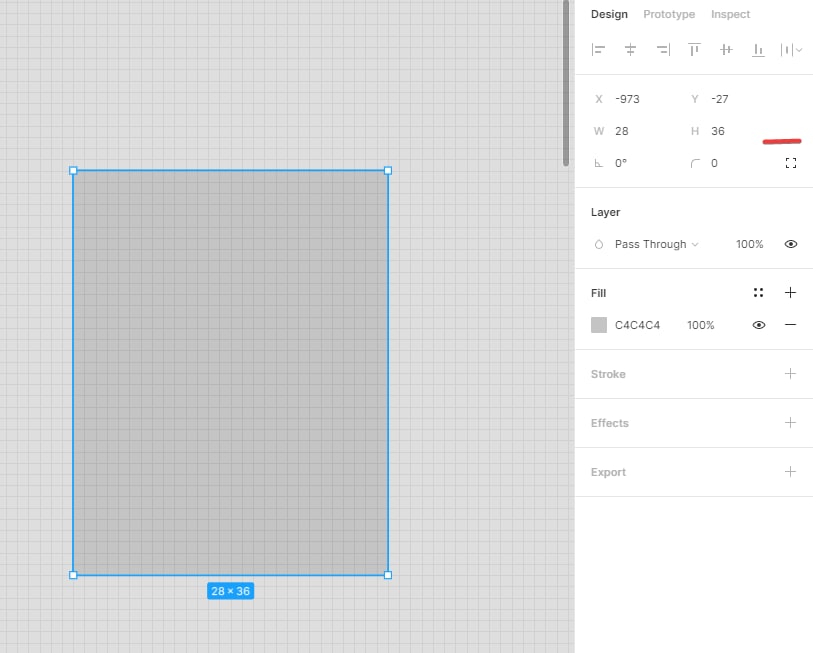The image size is (813, 653).
Task: Open fill styles four-dot icon
Action: point(759,293)
